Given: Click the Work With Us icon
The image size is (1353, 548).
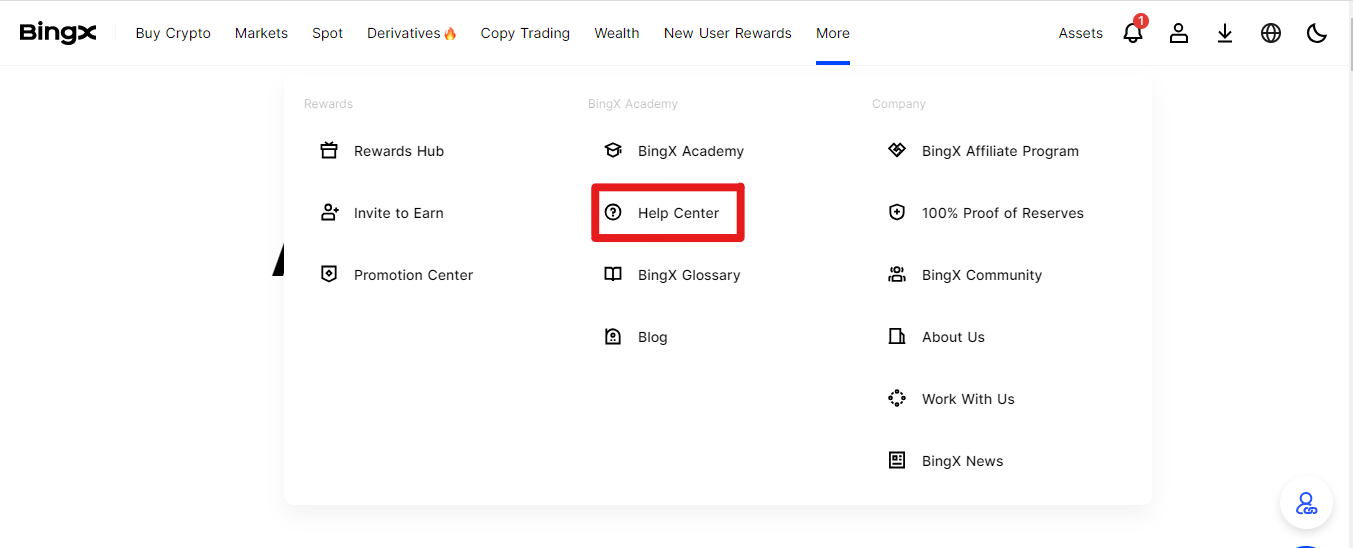Looking at the screenshot, I should coord(897,399).
